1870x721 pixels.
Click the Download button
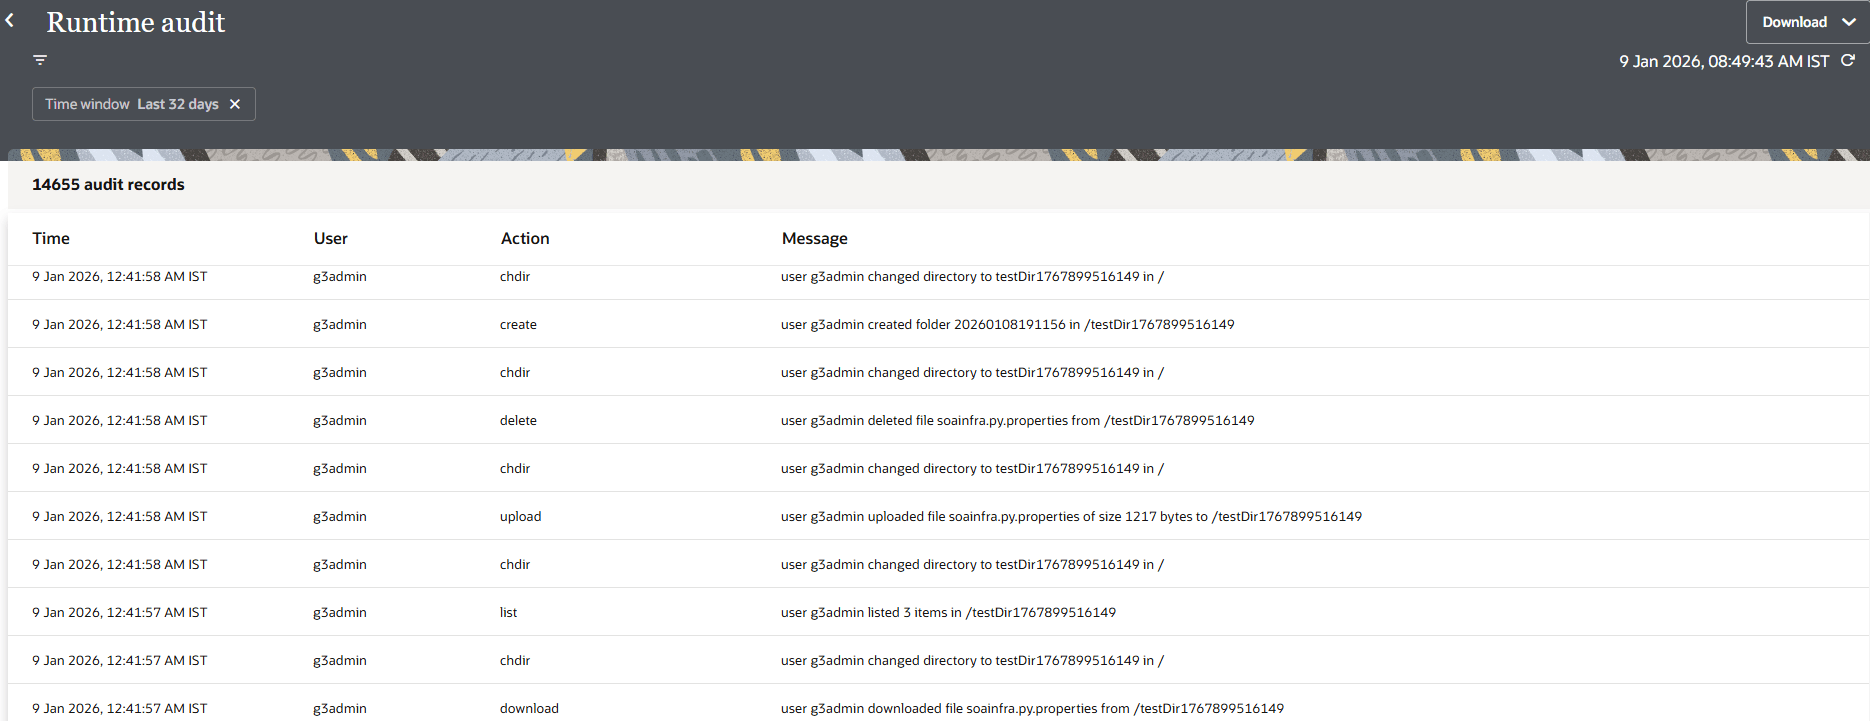click(1793, 21)
